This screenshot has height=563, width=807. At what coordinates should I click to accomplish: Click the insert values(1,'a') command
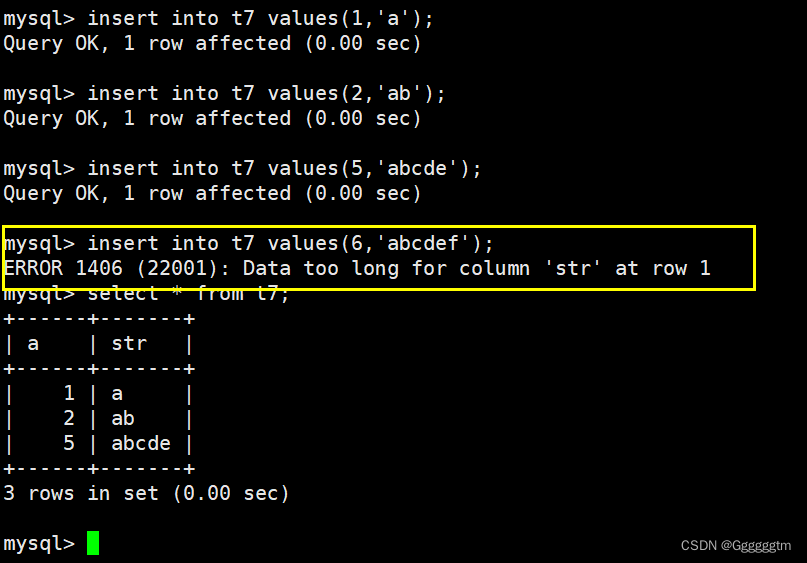pos(218,19)
